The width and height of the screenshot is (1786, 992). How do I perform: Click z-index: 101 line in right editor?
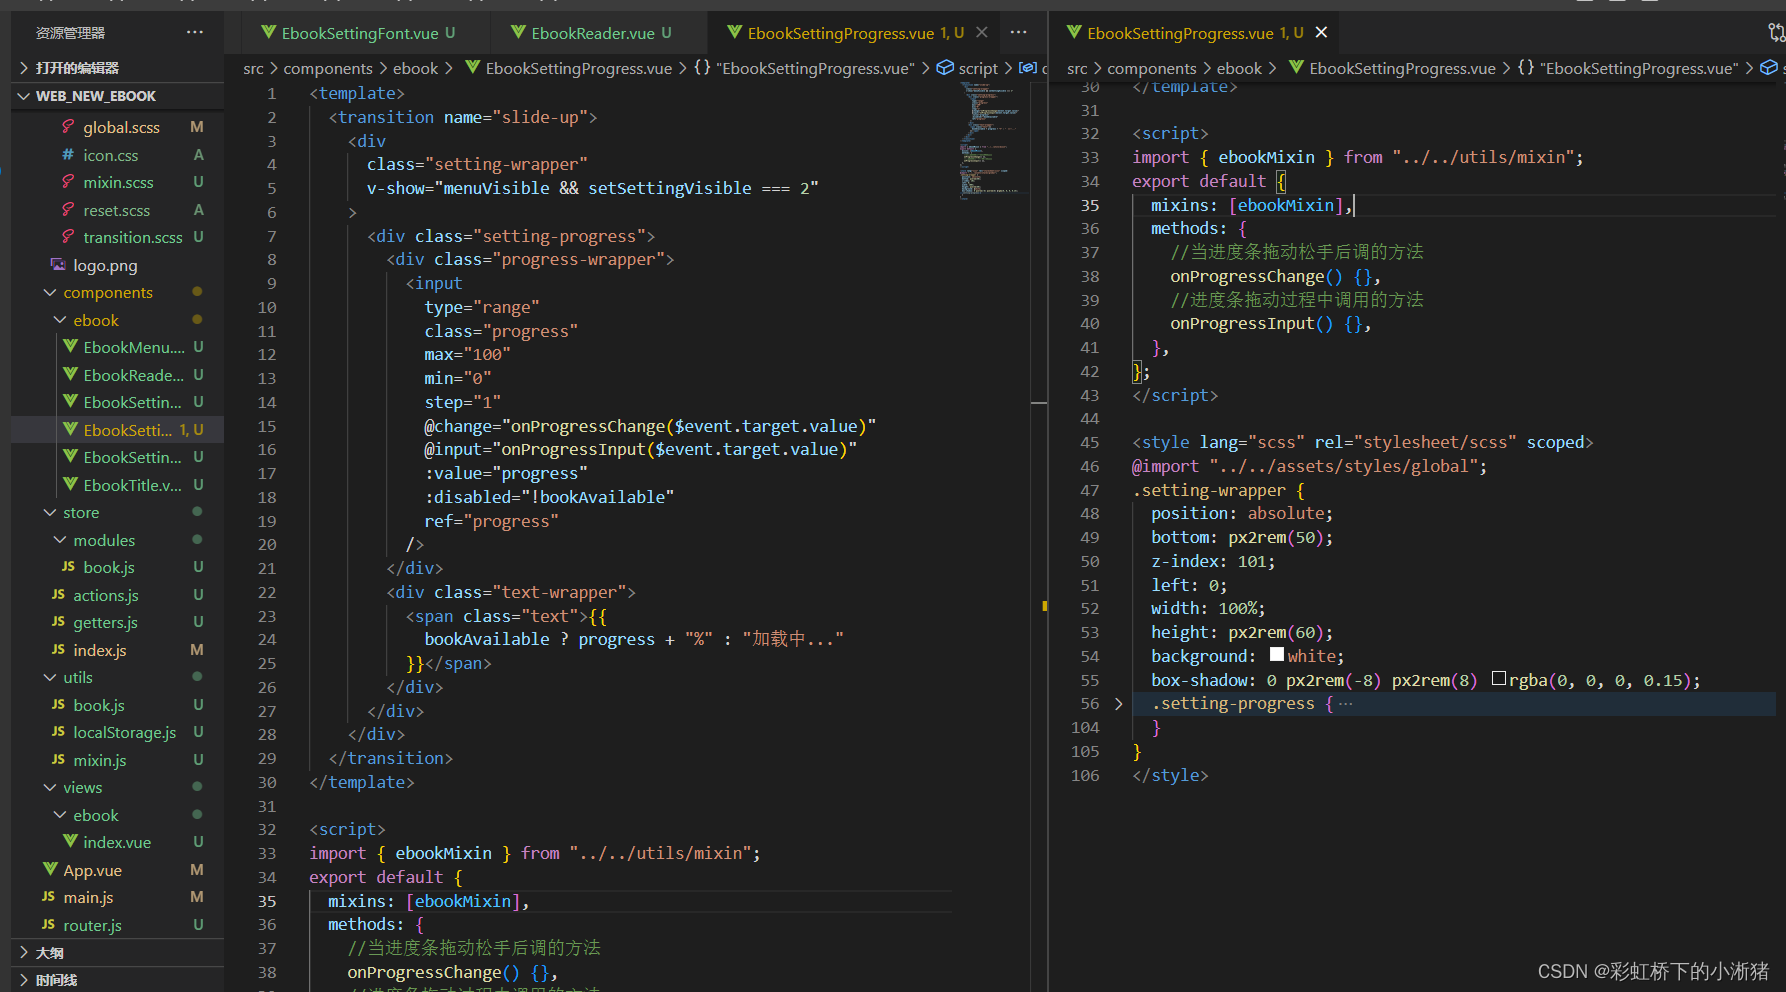tap(1213, 561)
